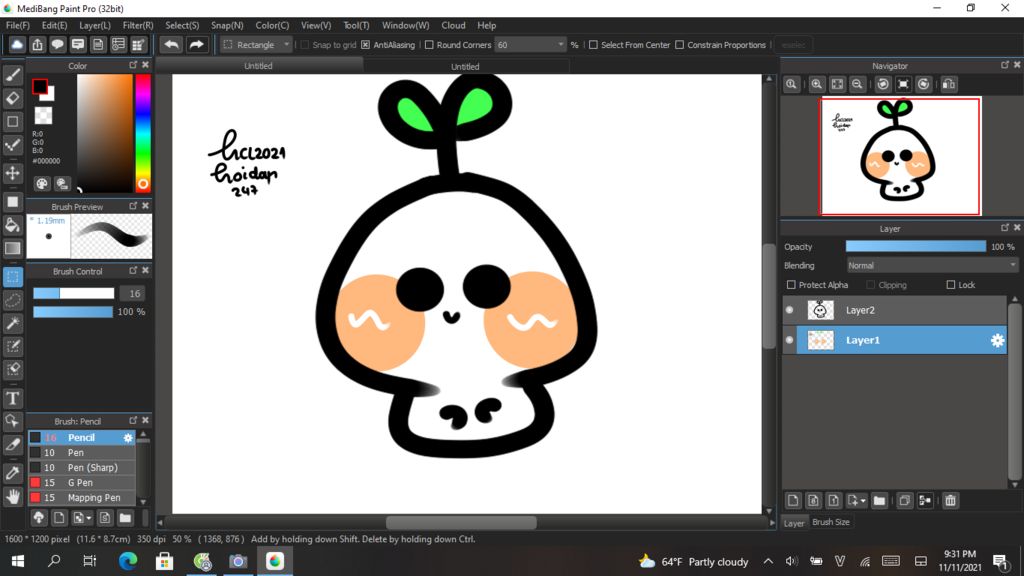This screenshot has width=1024, height=576.
Task: Open Windows Start menu
Action: [18, 561]
